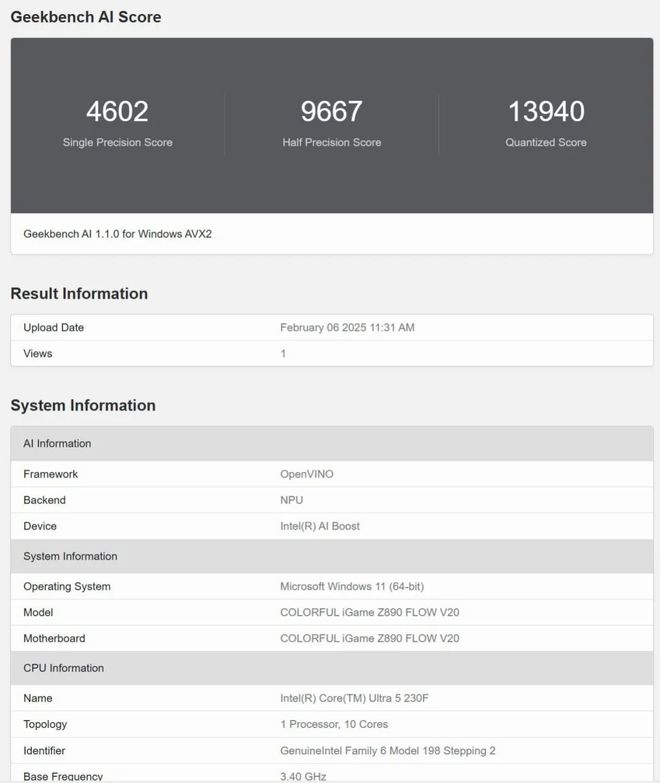660x783 pixels.
Task: Click the System Information main heading
Action: pyautogui.click(x=83, y=405)
